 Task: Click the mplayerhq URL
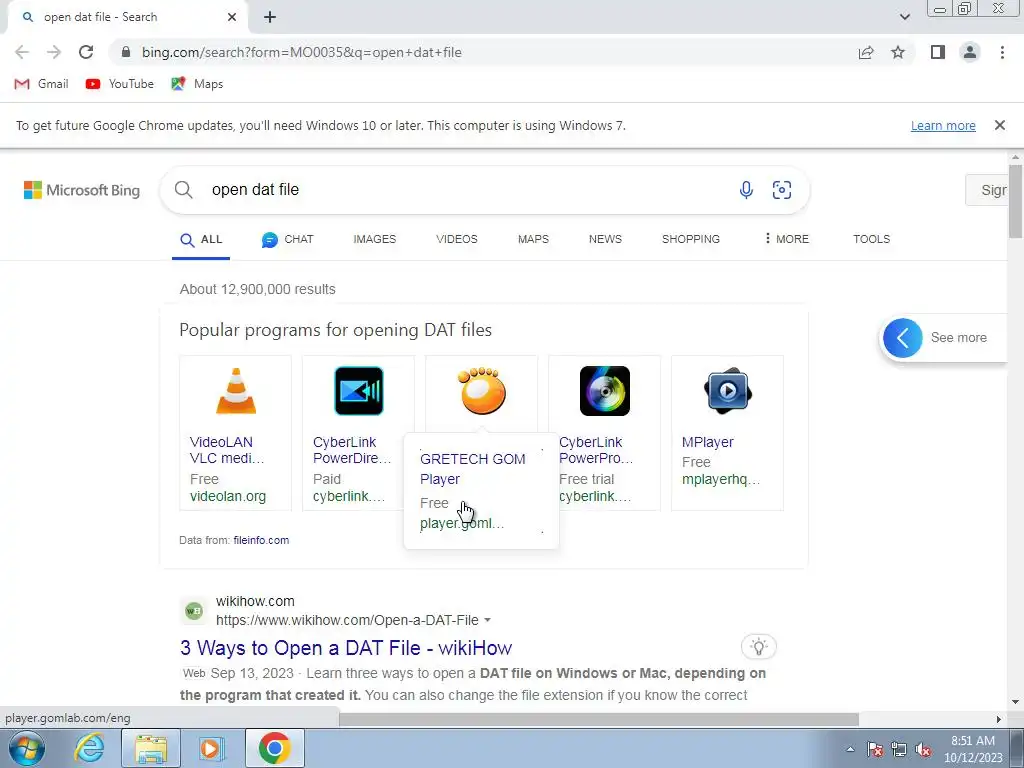(x=720, y=479)
